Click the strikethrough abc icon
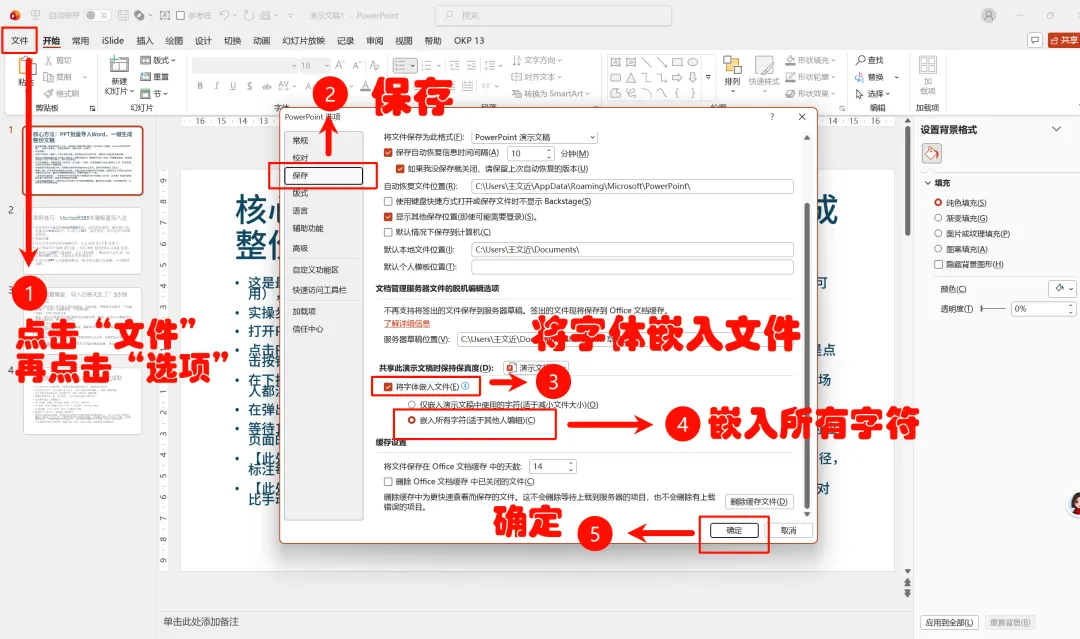The height and width of the screenshot is (639, 1080). tap(266, 86)
